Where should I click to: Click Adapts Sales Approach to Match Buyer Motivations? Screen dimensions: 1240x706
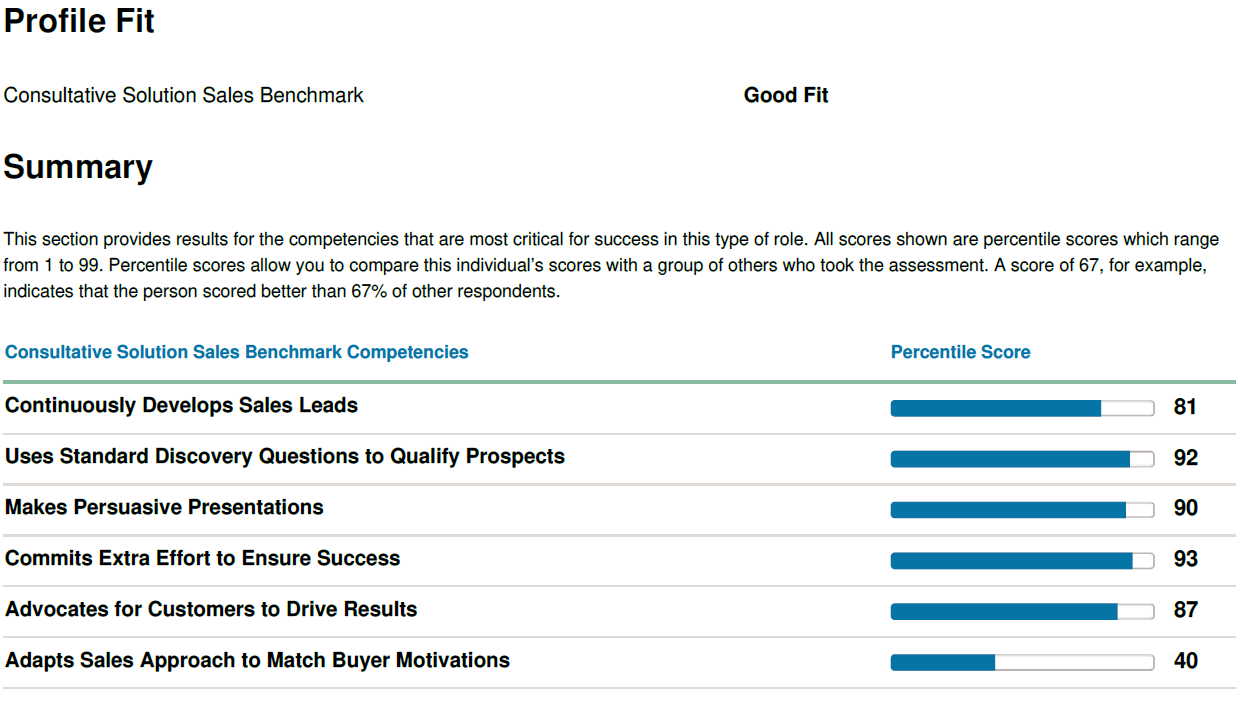coord(257,660)
